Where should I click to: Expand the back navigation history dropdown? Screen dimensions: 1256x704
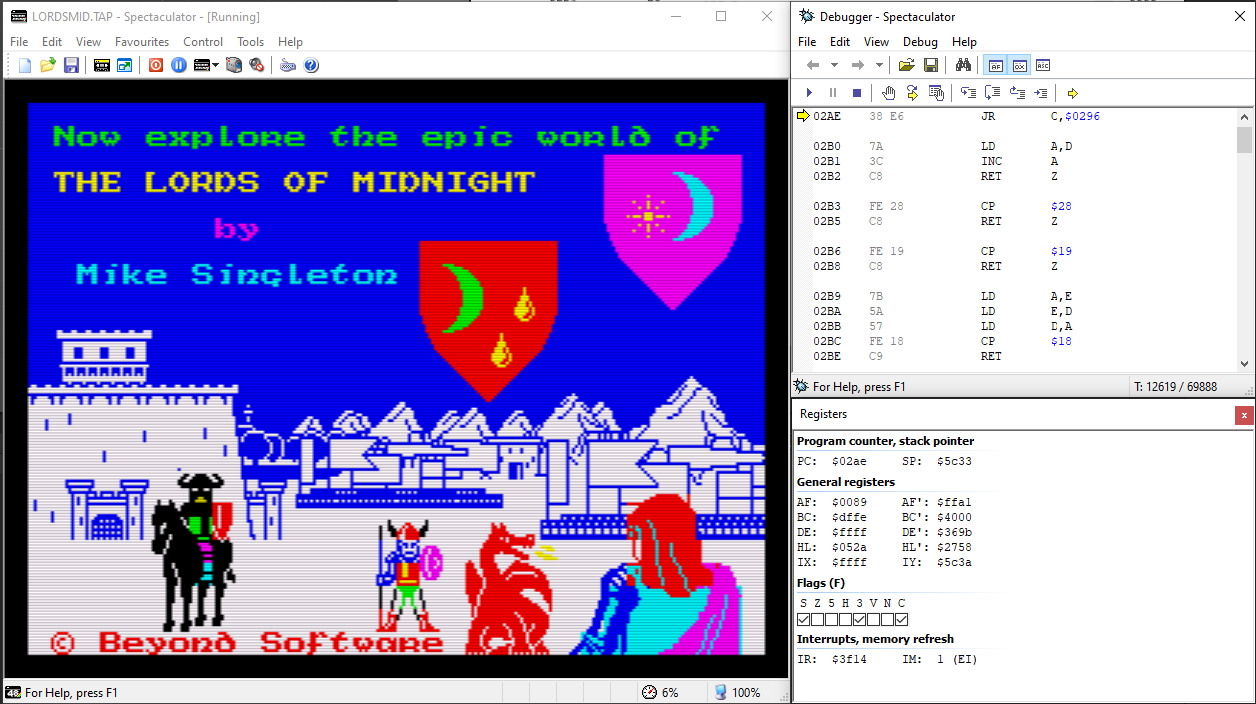[834, 65]
